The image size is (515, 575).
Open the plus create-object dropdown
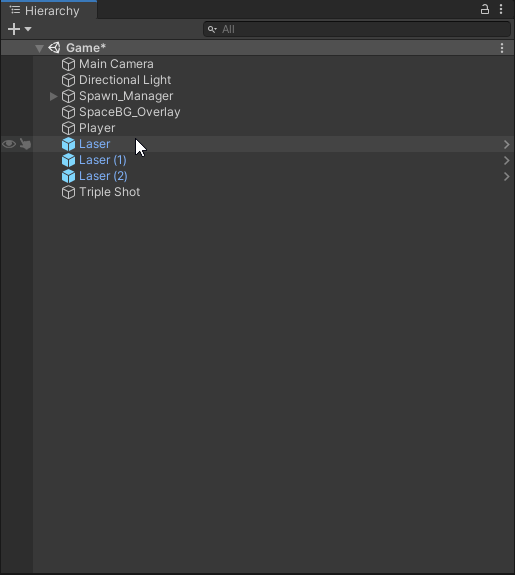(19, 29)
